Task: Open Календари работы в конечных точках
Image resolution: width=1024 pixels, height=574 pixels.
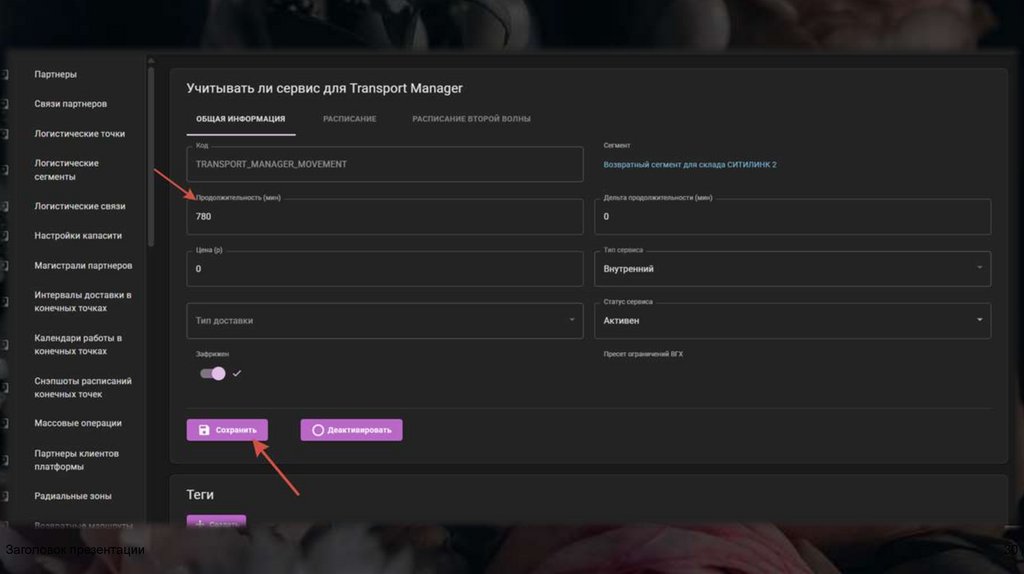Action: point(78,345)
